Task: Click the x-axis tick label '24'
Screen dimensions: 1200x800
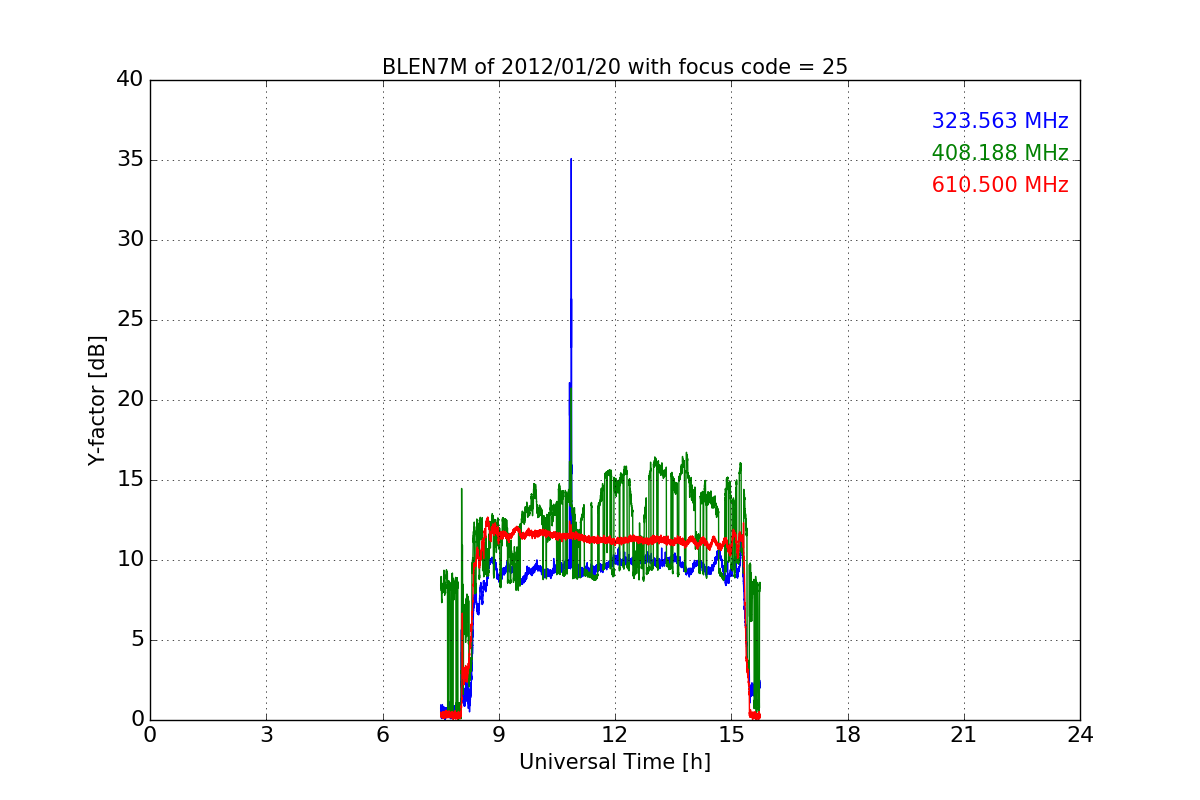Action: click(x=1080, y=735)
